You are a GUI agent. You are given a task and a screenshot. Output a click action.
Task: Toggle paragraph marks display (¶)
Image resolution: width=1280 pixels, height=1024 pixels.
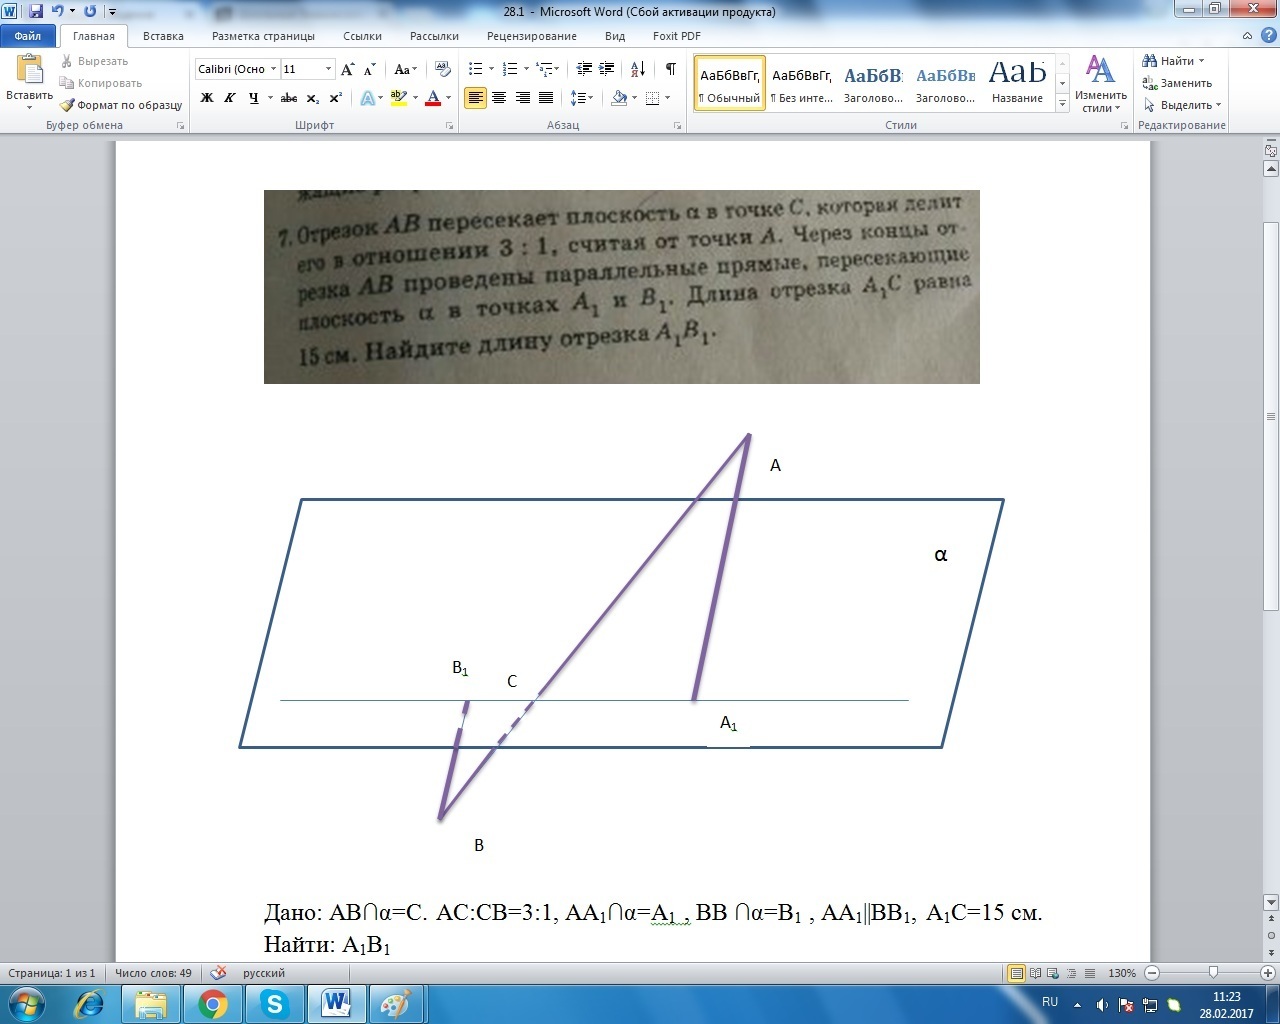click(670, 69)
